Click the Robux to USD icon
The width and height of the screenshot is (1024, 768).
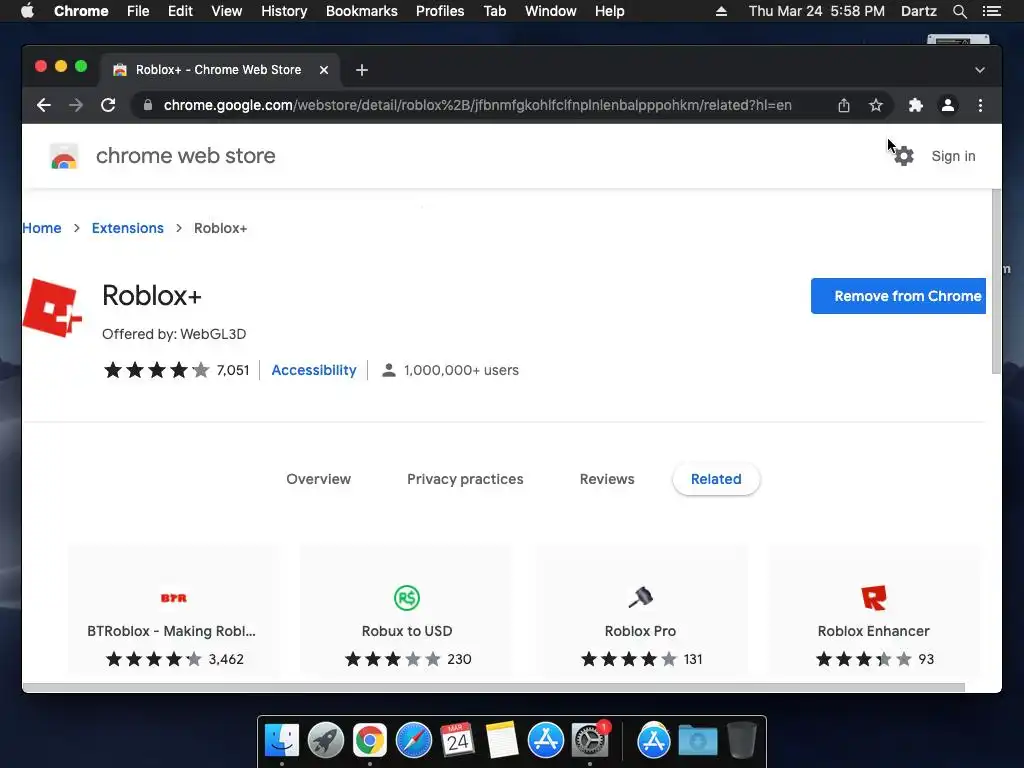click(407, 598)
